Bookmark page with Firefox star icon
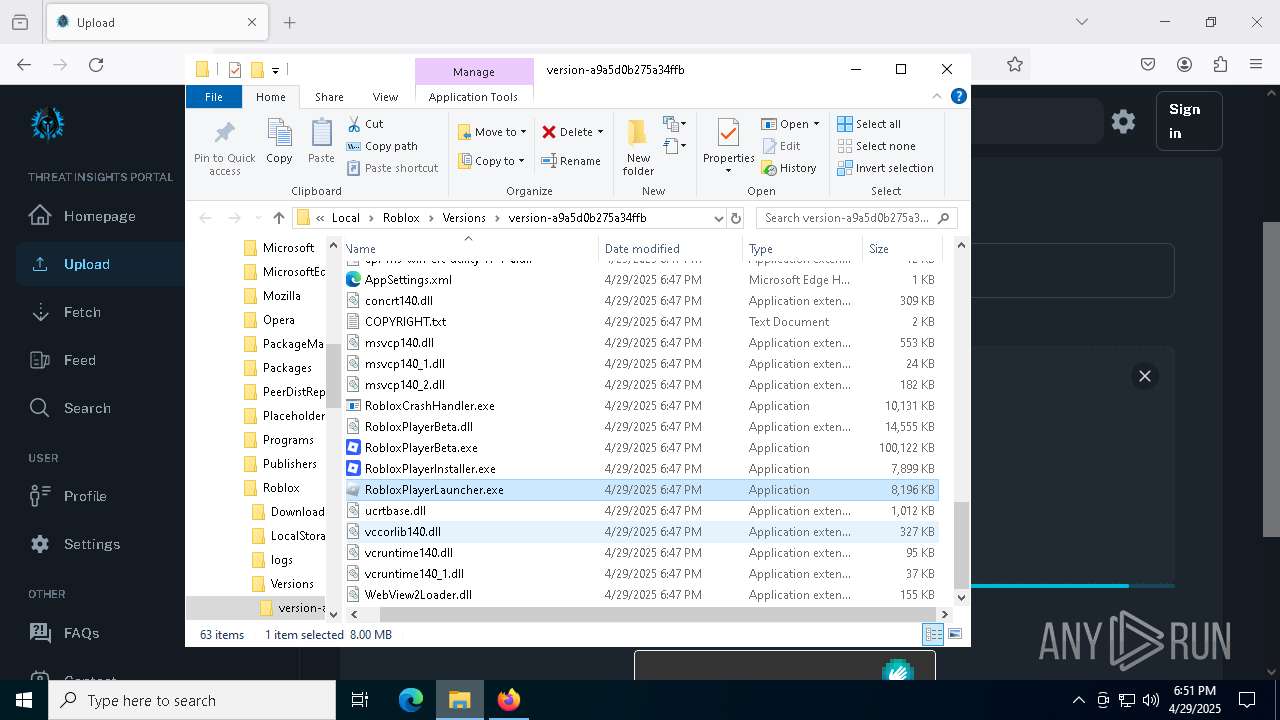 click(1015, 64)
